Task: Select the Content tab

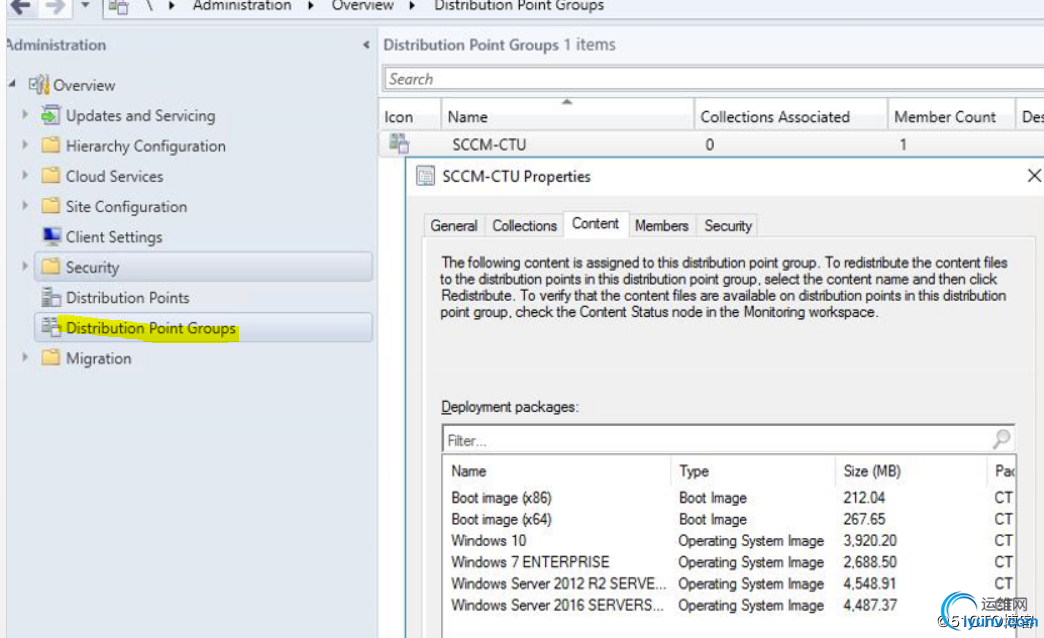Action: (595, 224)
